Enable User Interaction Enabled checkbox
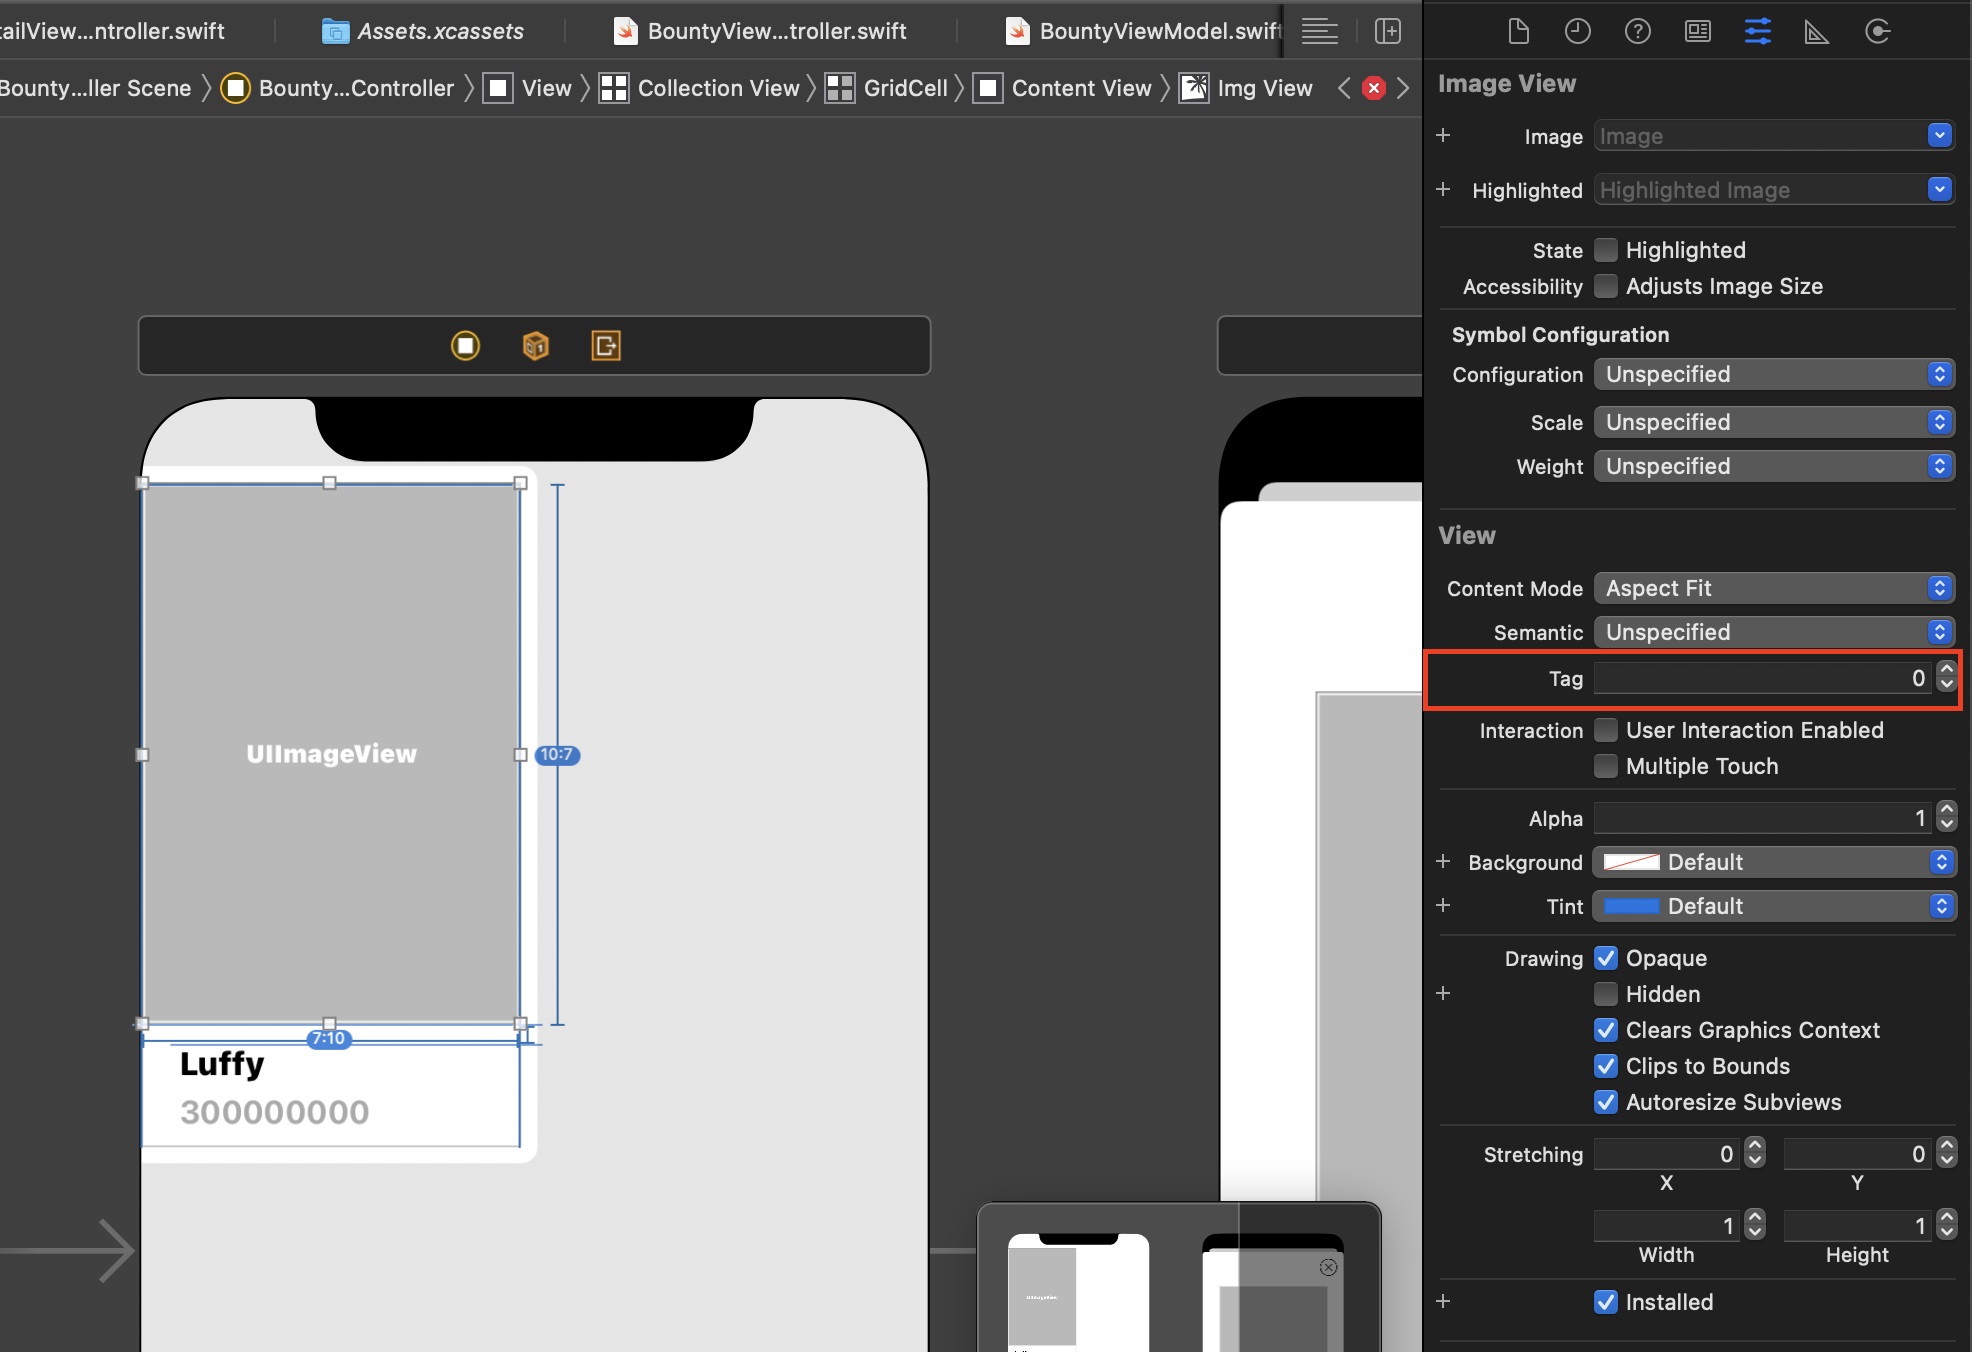 (1606, 730)
